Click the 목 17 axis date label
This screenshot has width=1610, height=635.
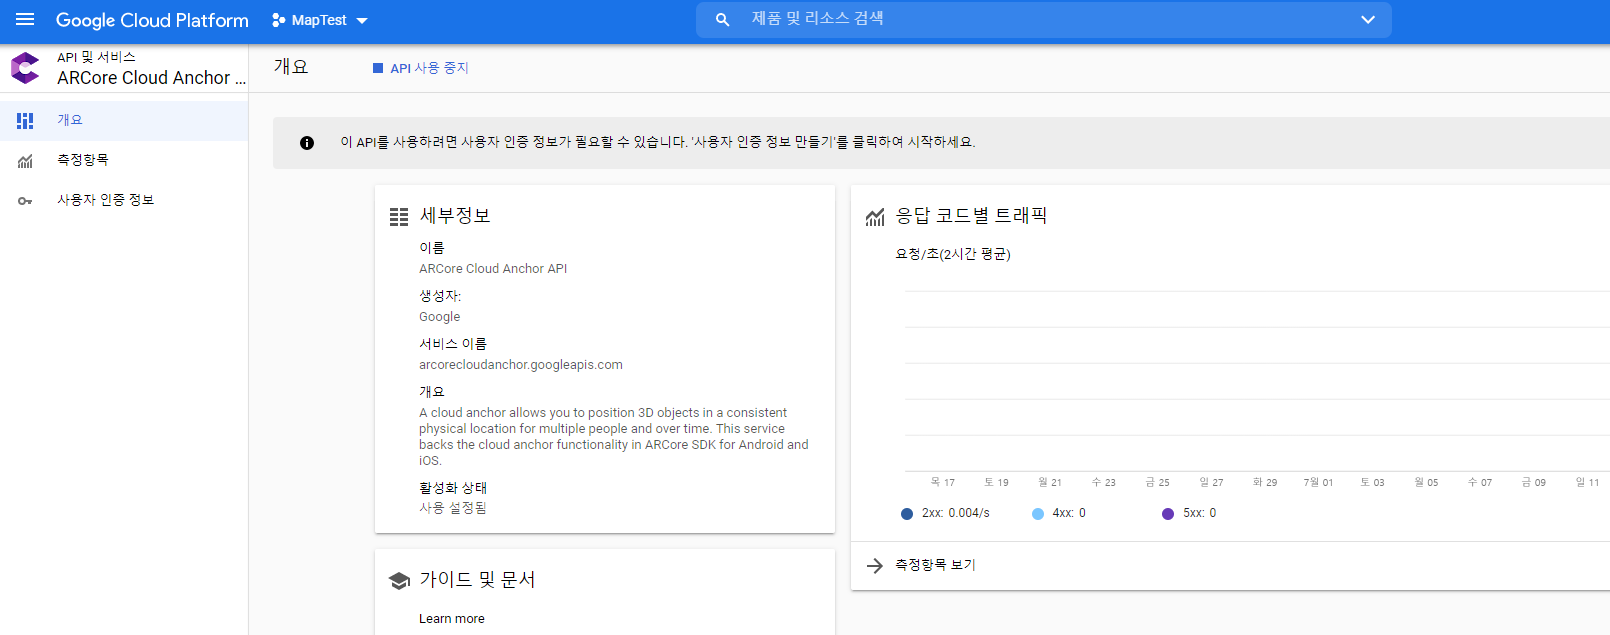coord(942,482)
